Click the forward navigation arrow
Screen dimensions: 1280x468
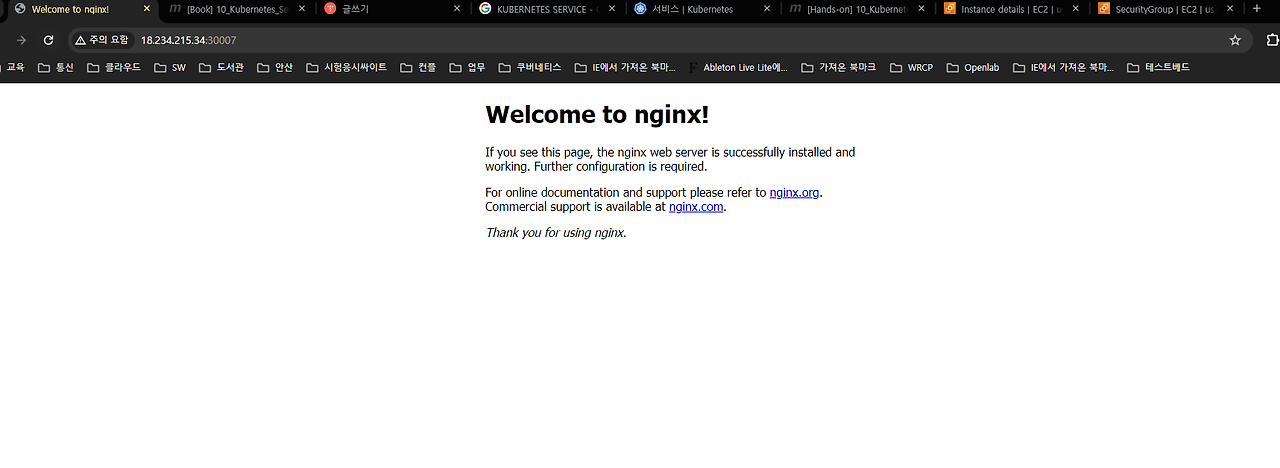pyautogui.click(x=21, y=40)
